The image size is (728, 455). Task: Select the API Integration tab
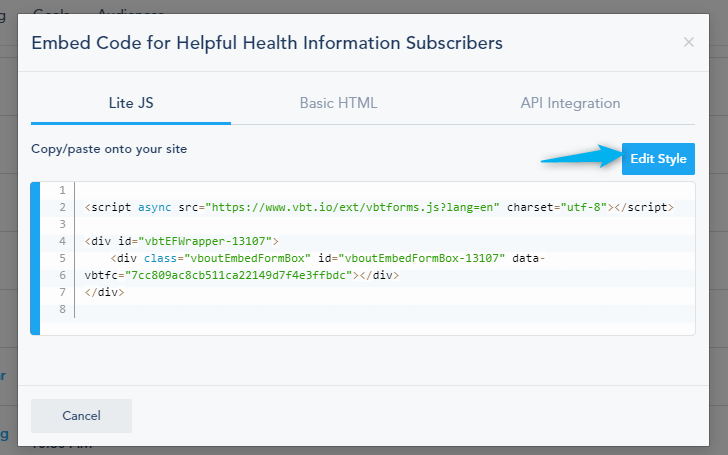[x=570, y=103]
